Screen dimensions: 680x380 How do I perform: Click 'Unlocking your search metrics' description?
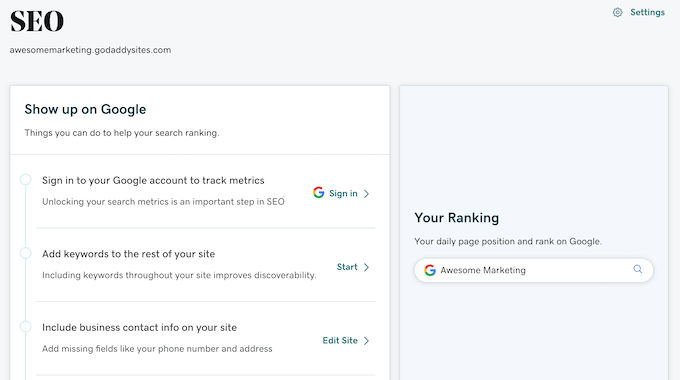click(x=163, y=202)
